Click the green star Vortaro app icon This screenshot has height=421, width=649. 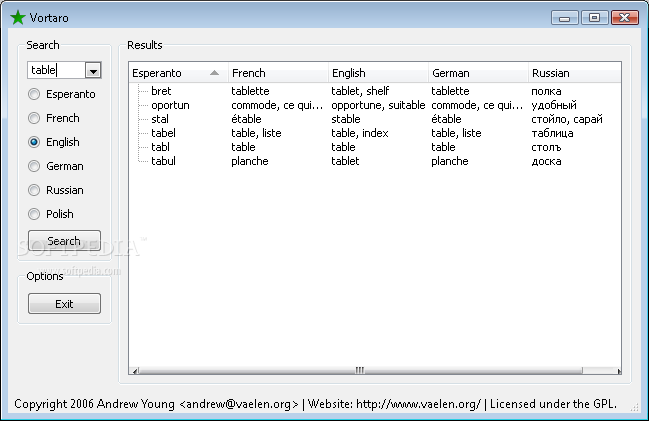[x=18, y=17]
